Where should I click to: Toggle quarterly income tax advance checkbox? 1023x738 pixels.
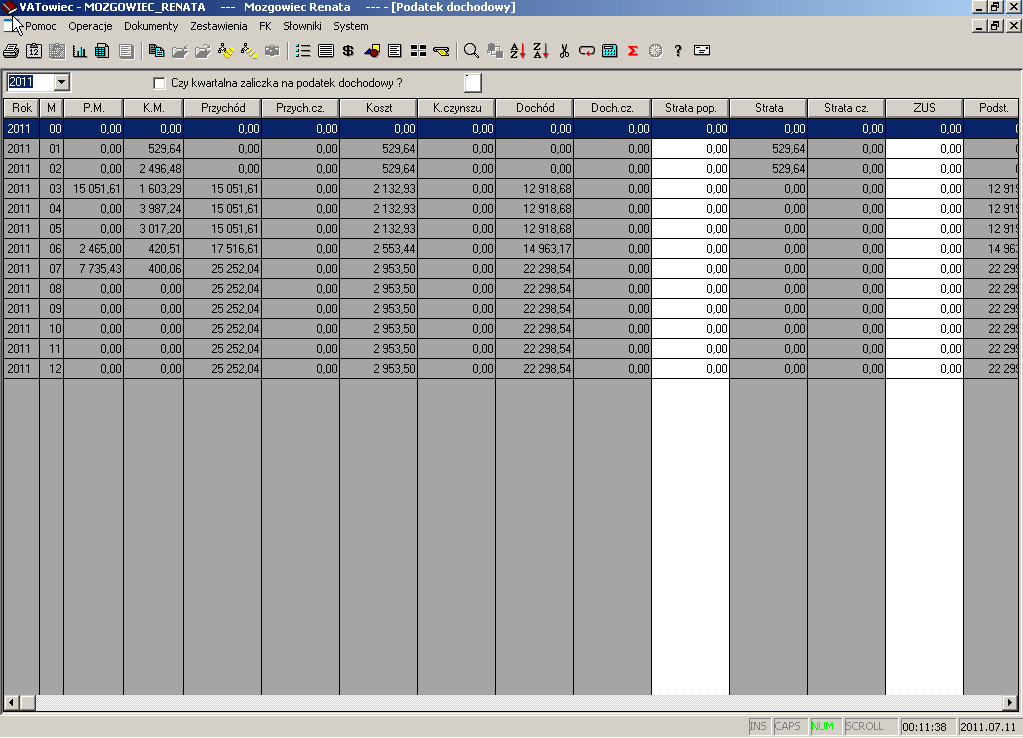pos(158,83)
